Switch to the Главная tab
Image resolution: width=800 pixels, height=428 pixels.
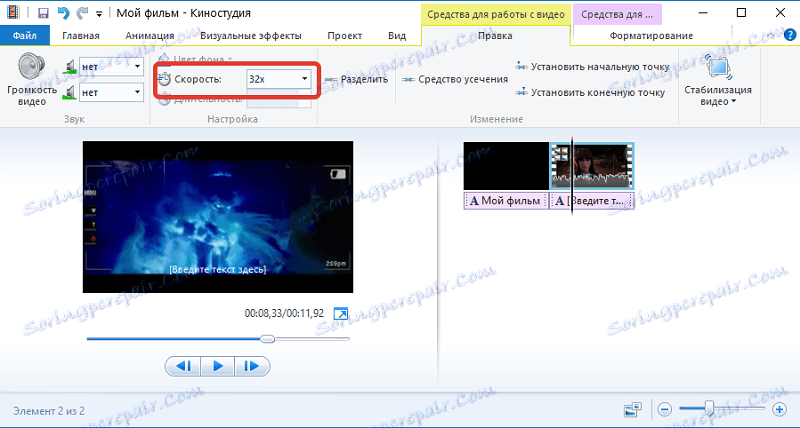coord(81,36)
